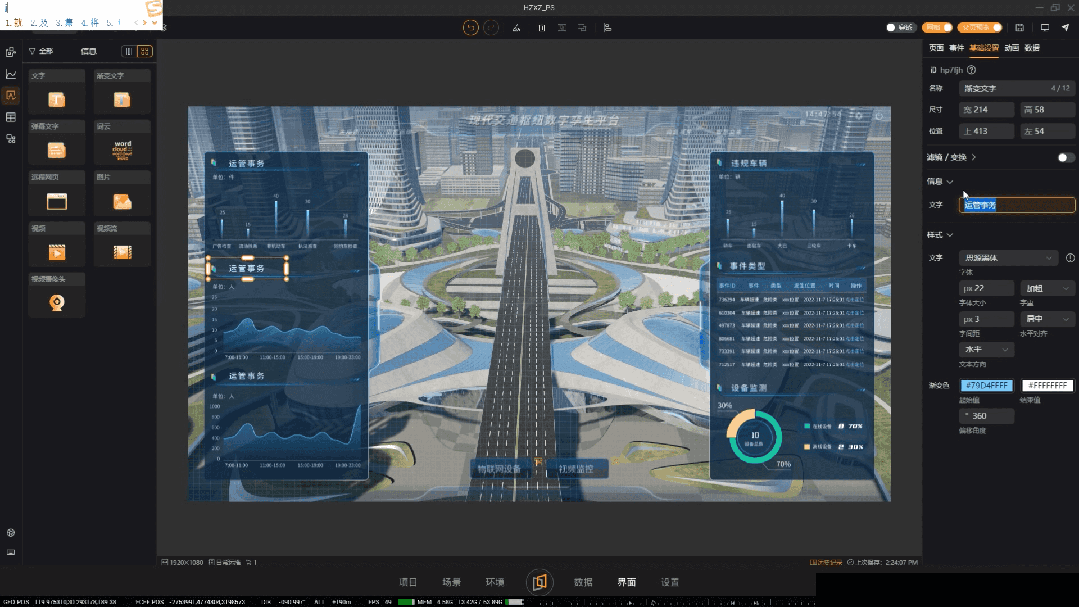Screen dimensions: 1079x607
Task: Click the undo arrow in toolbar
Action: point(471,28)
